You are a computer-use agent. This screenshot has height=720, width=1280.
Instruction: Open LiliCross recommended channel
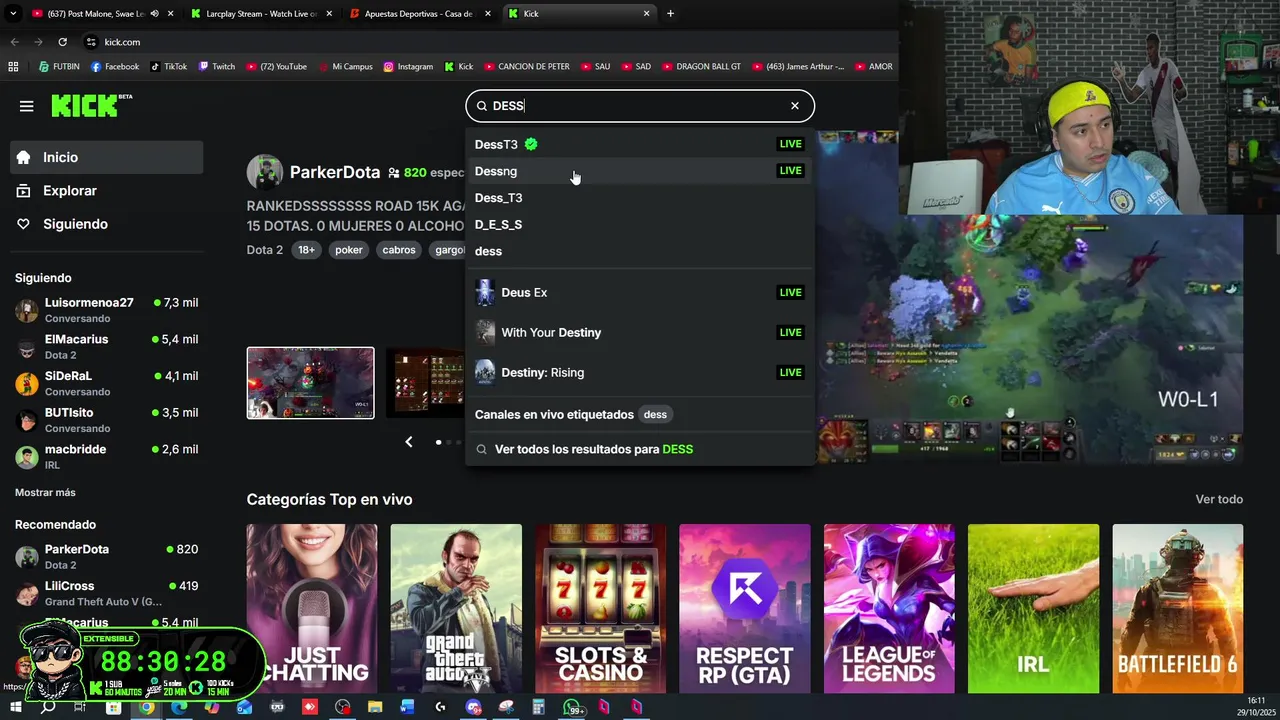[107, 593]
